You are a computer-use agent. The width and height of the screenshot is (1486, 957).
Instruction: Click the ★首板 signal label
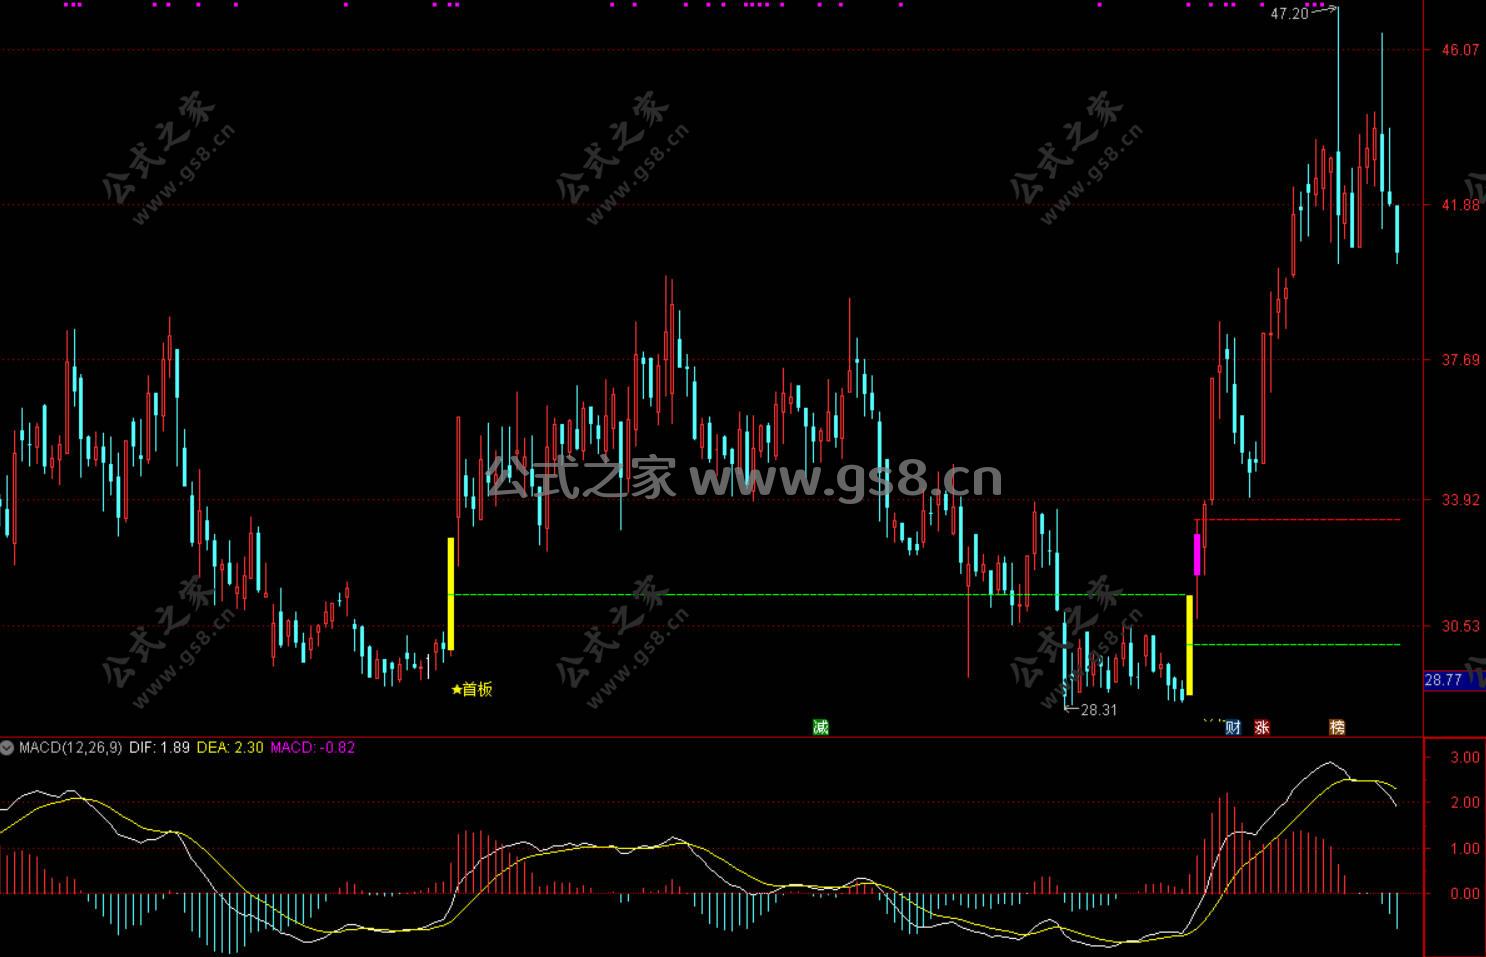pyautogui.click(x=472, y=689)
